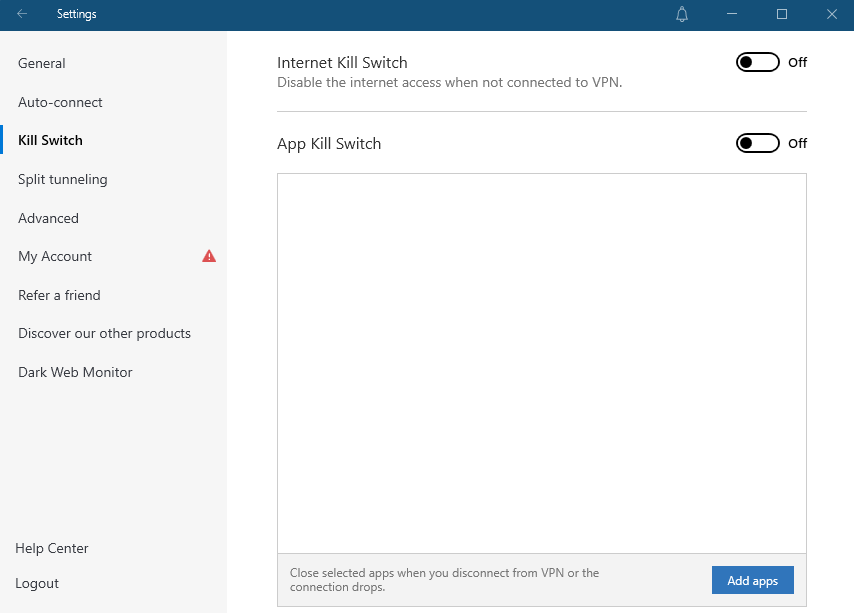The image size is (854, 613).
Task: Minimize the Settings window
Action: click(733, 14)
